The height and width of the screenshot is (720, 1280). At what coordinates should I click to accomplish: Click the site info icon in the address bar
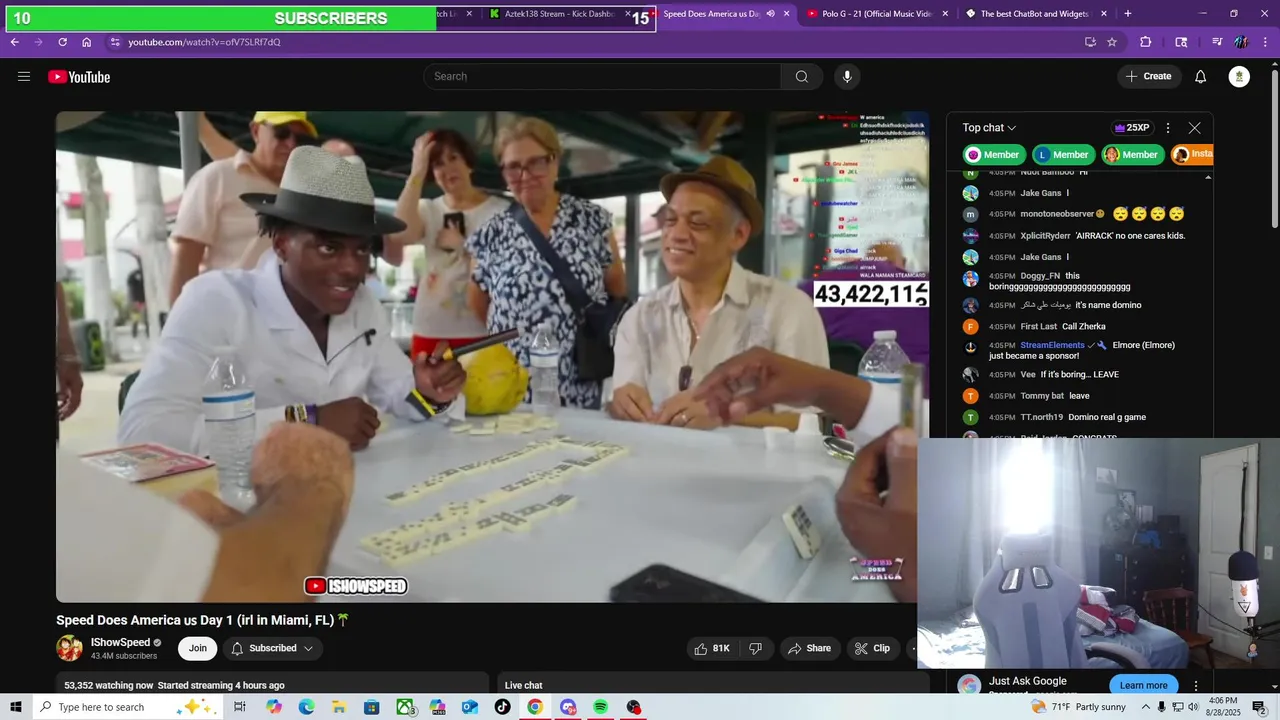(115, 42)
